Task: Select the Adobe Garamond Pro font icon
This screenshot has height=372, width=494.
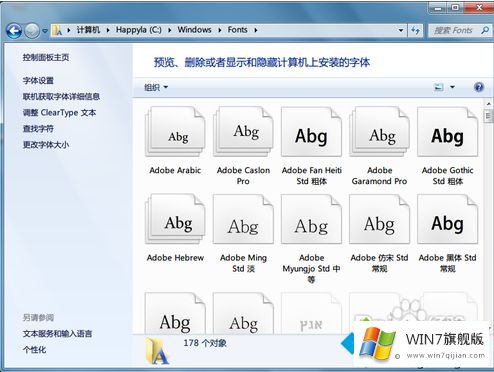Action: 379,132
